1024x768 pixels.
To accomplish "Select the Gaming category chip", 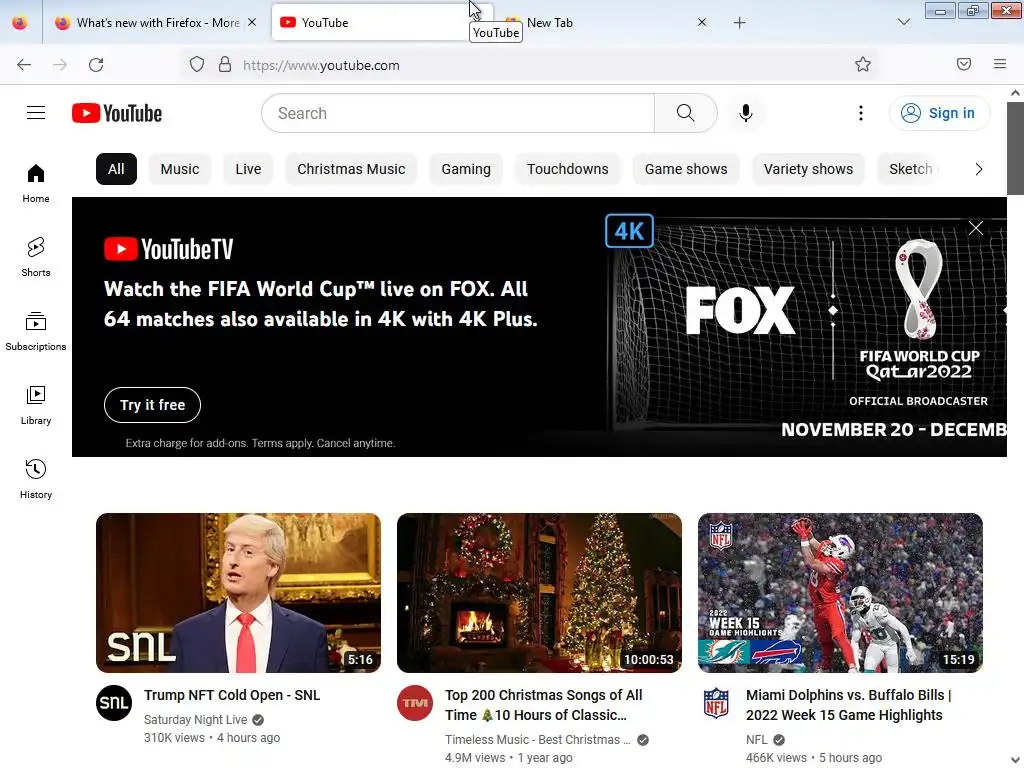I will (x=466, y=169).
